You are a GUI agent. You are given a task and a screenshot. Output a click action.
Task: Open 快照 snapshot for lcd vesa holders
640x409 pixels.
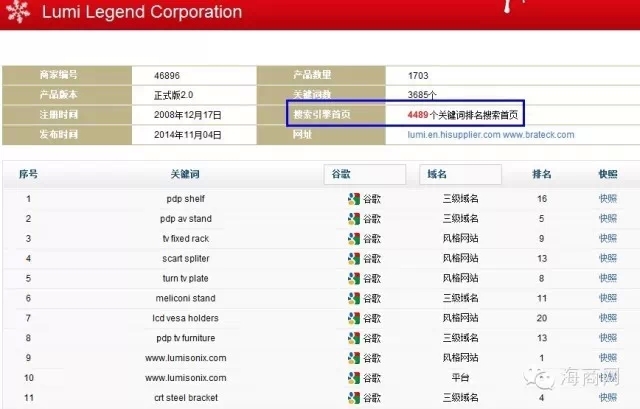[608, 318]
